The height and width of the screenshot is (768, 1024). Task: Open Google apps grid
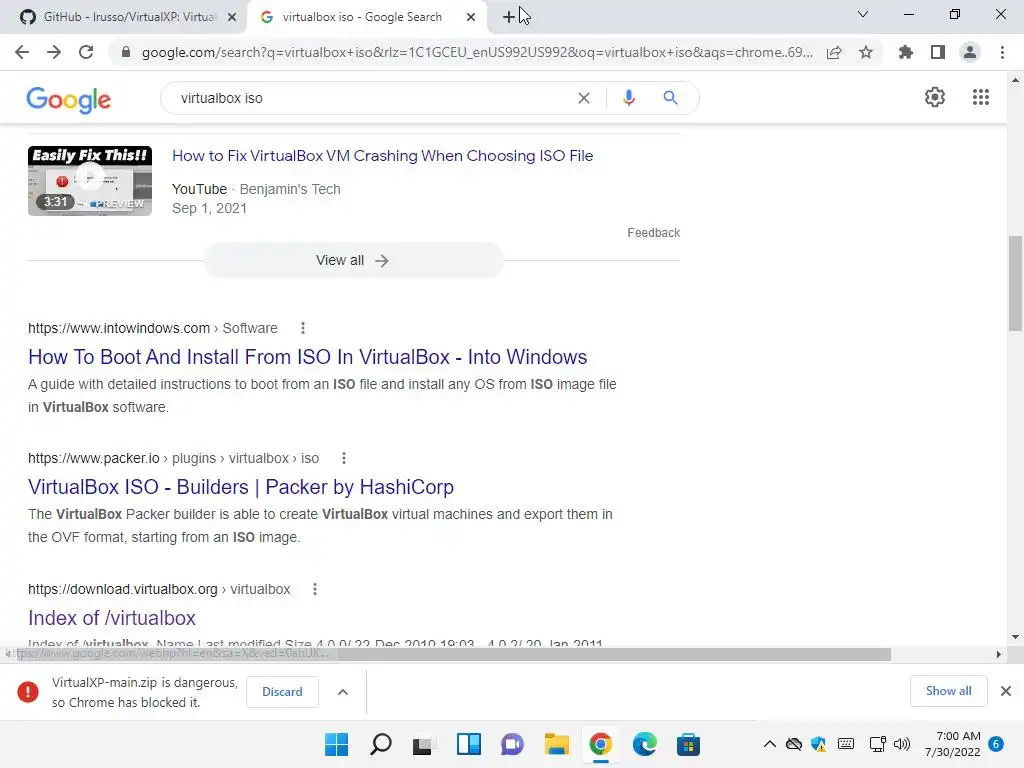[x=980, y=97]
